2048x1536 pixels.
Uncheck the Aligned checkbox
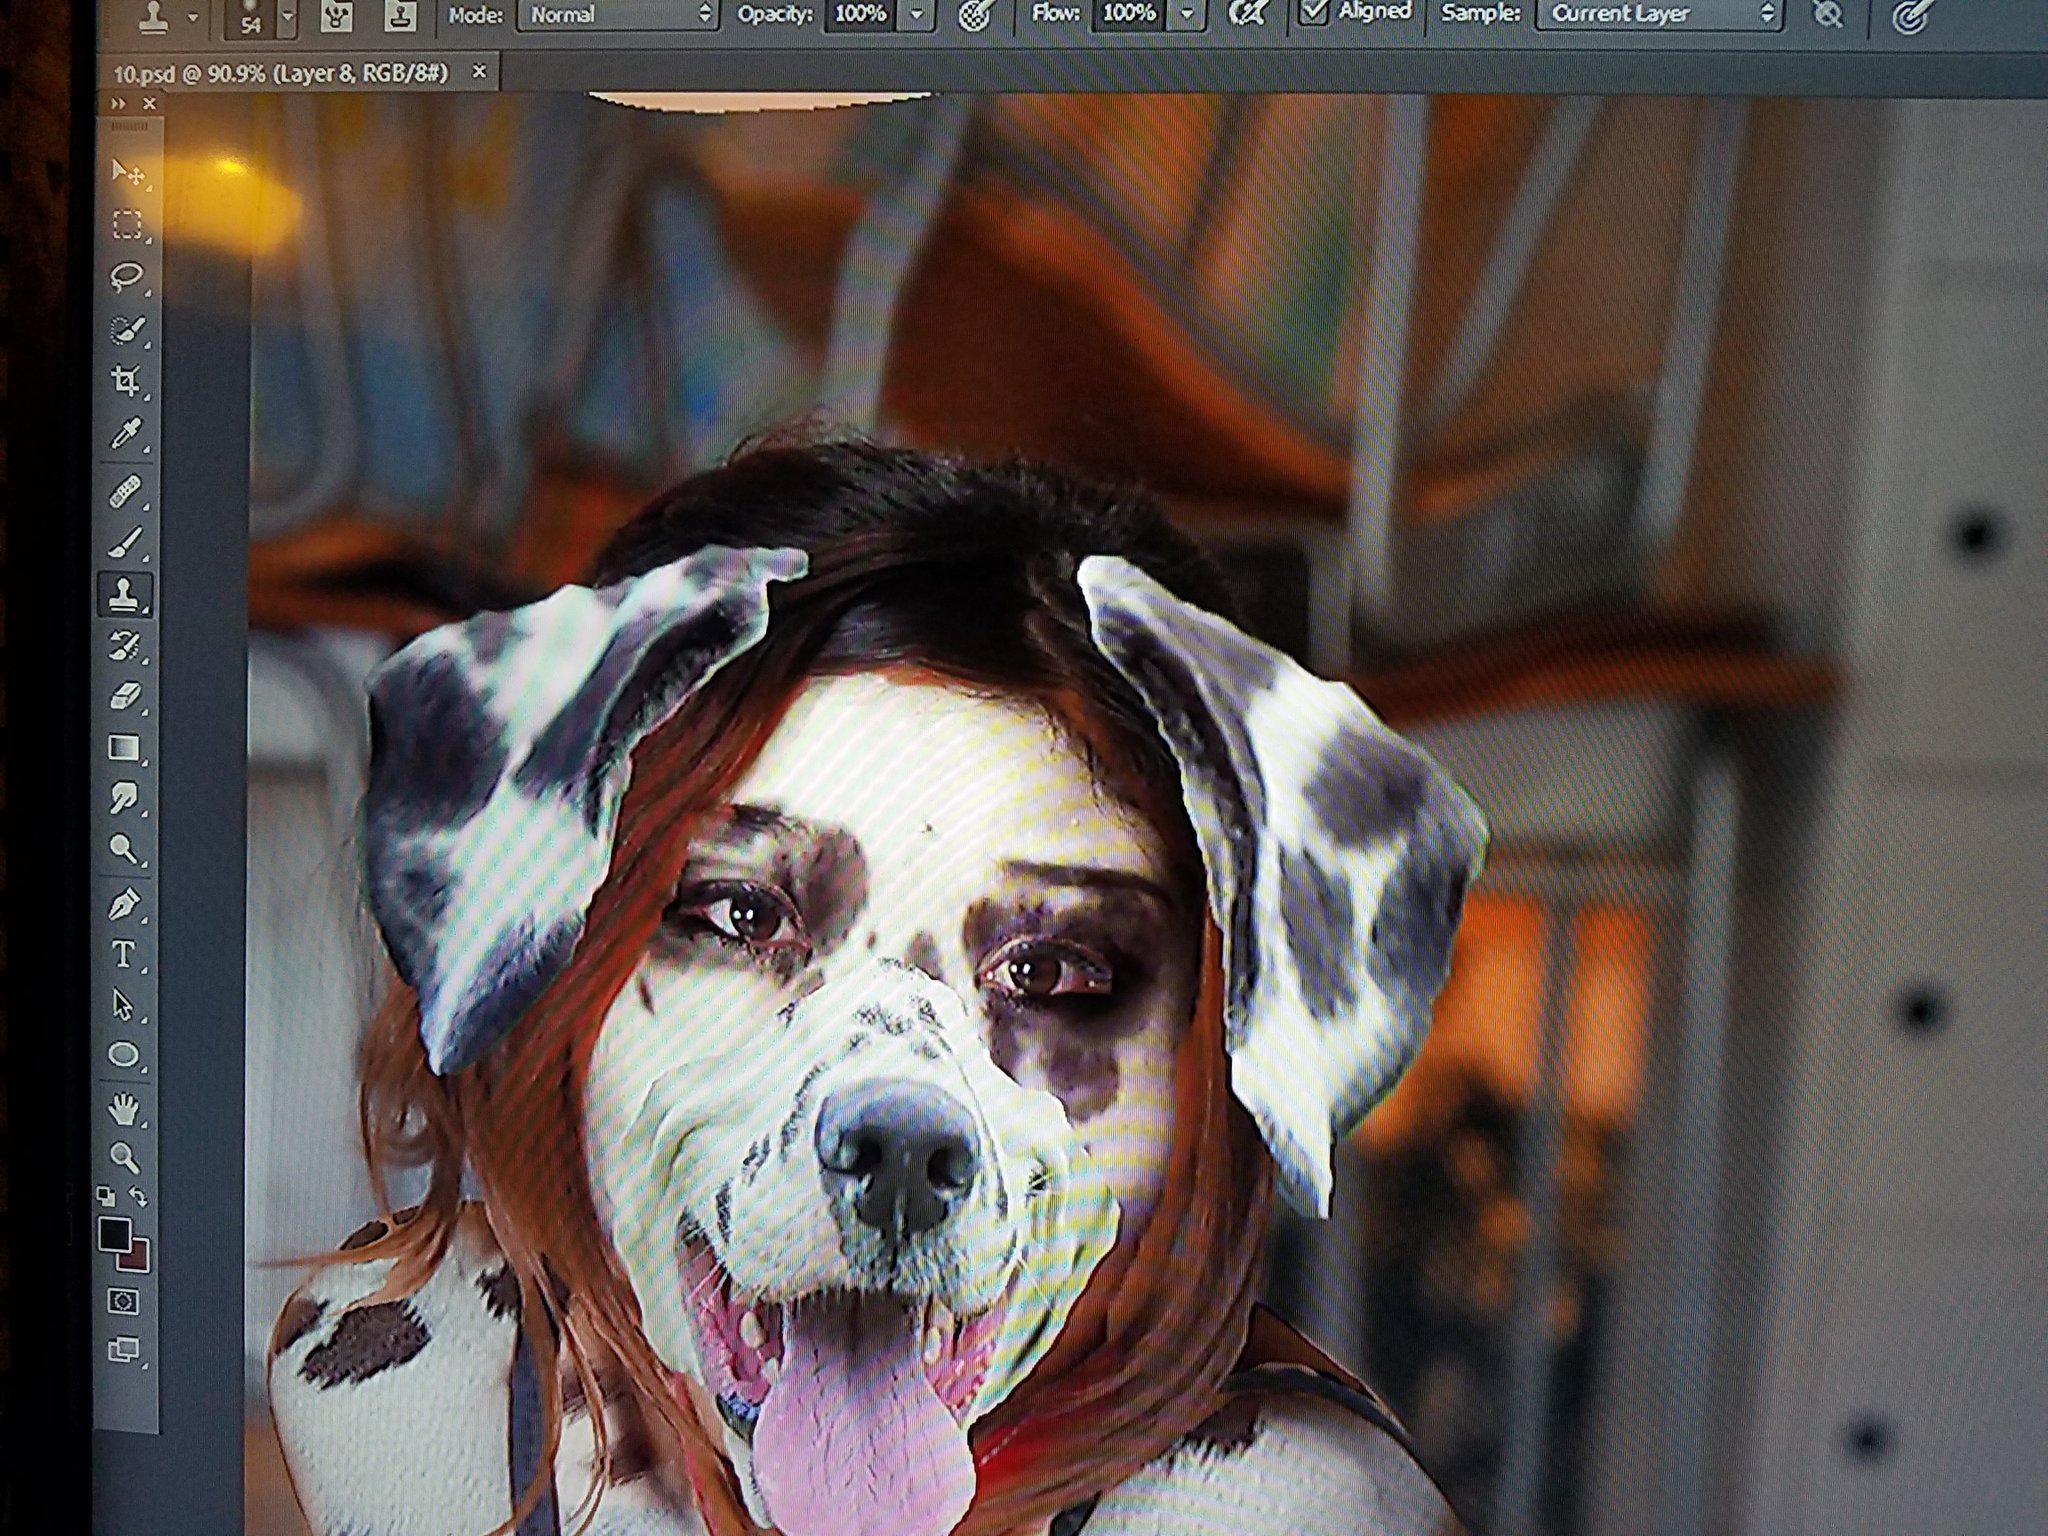pos(1313,12)
